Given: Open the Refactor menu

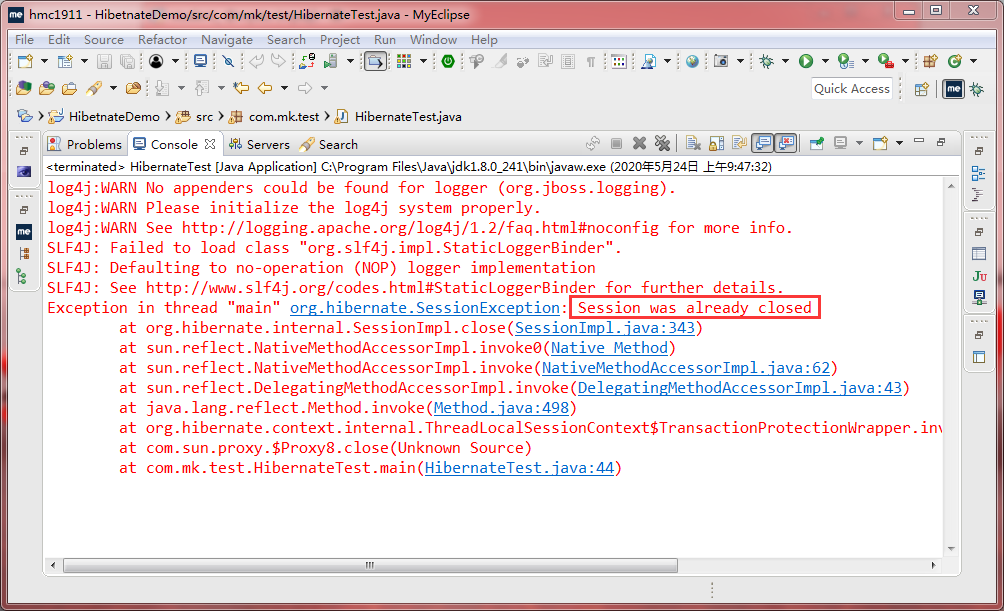Looking at the screenshot, I should [162, 40].
